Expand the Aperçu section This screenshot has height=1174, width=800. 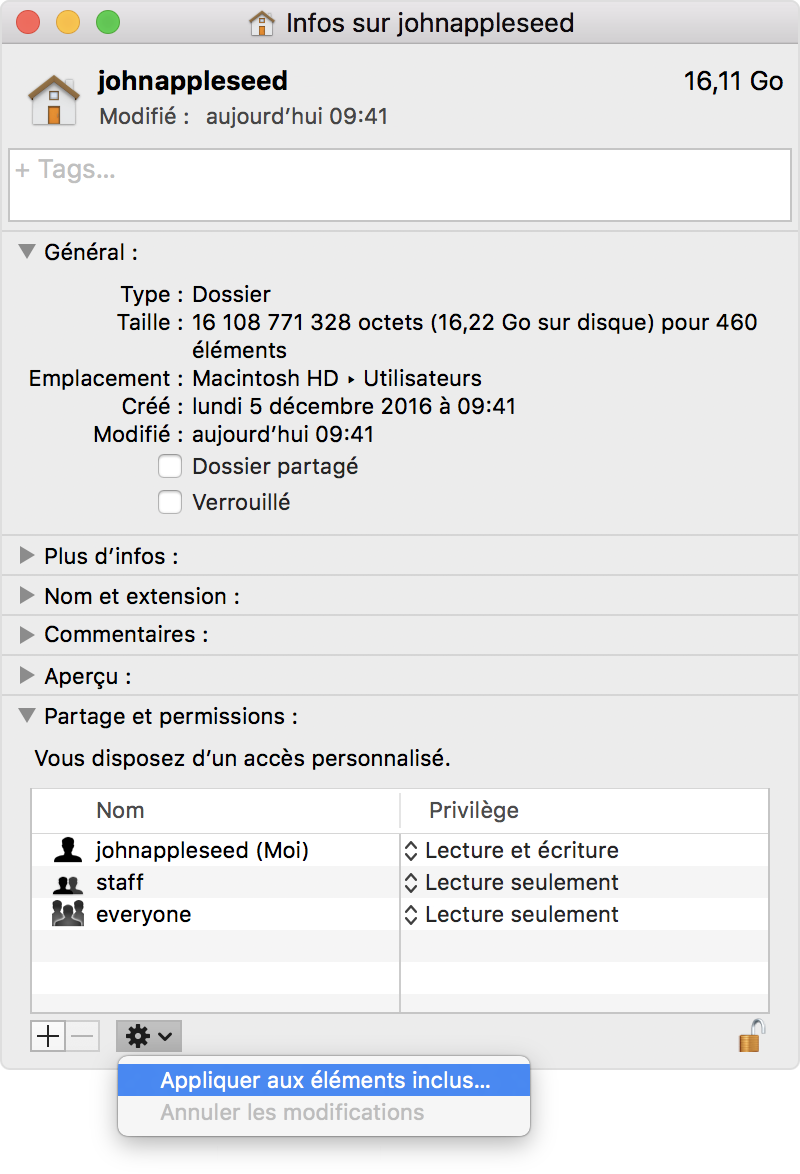click(27, 677)
